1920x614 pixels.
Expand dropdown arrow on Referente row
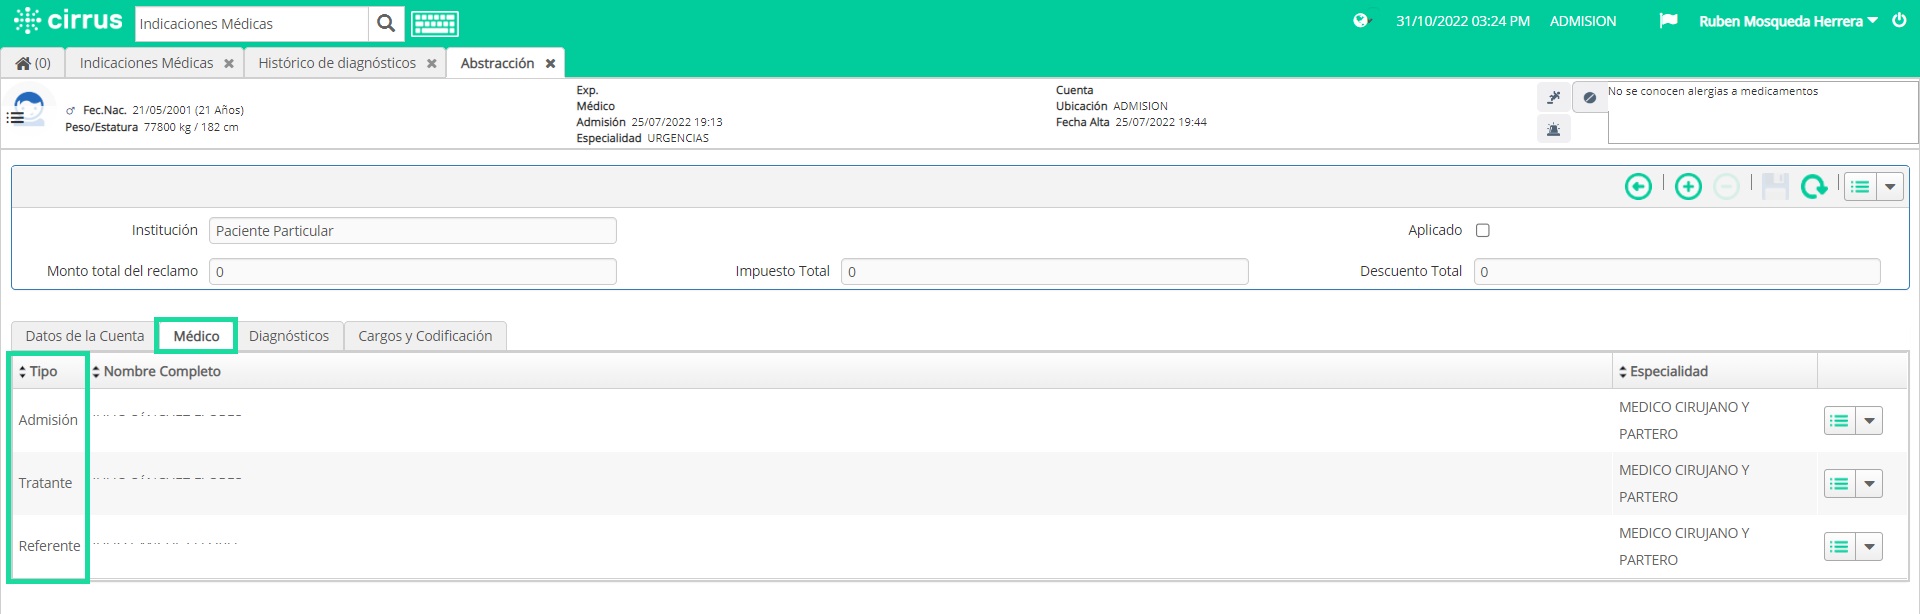tap(1869, 547)
